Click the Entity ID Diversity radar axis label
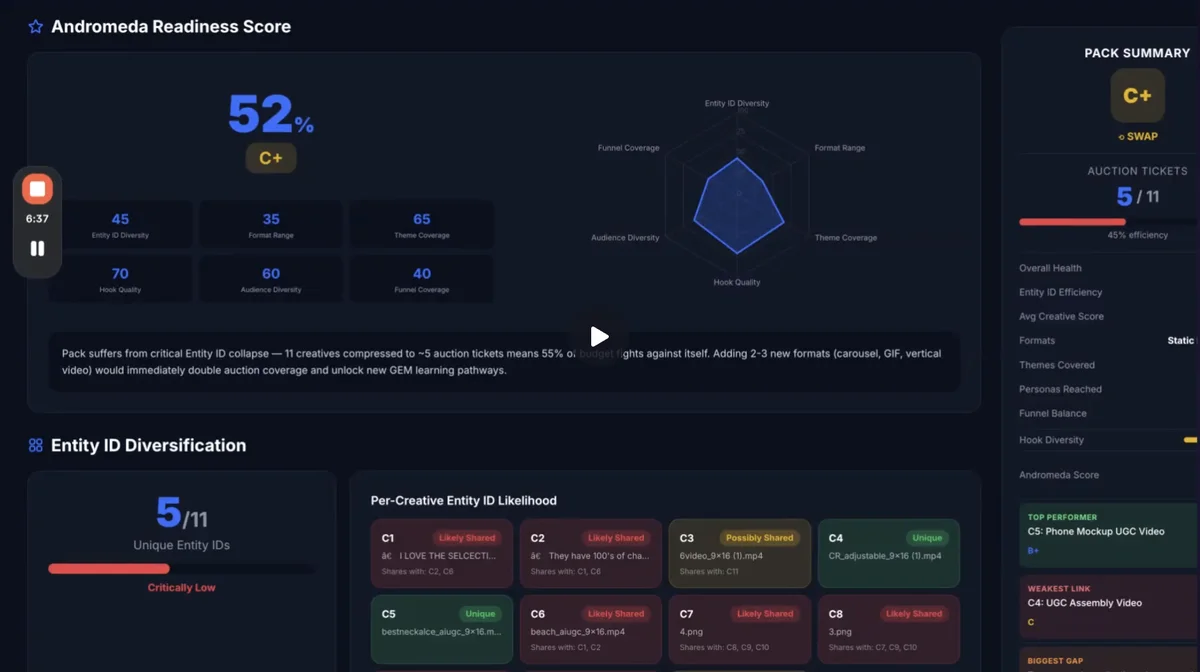The width and height of the screenshot is (1200, 672). pos(737,103)
